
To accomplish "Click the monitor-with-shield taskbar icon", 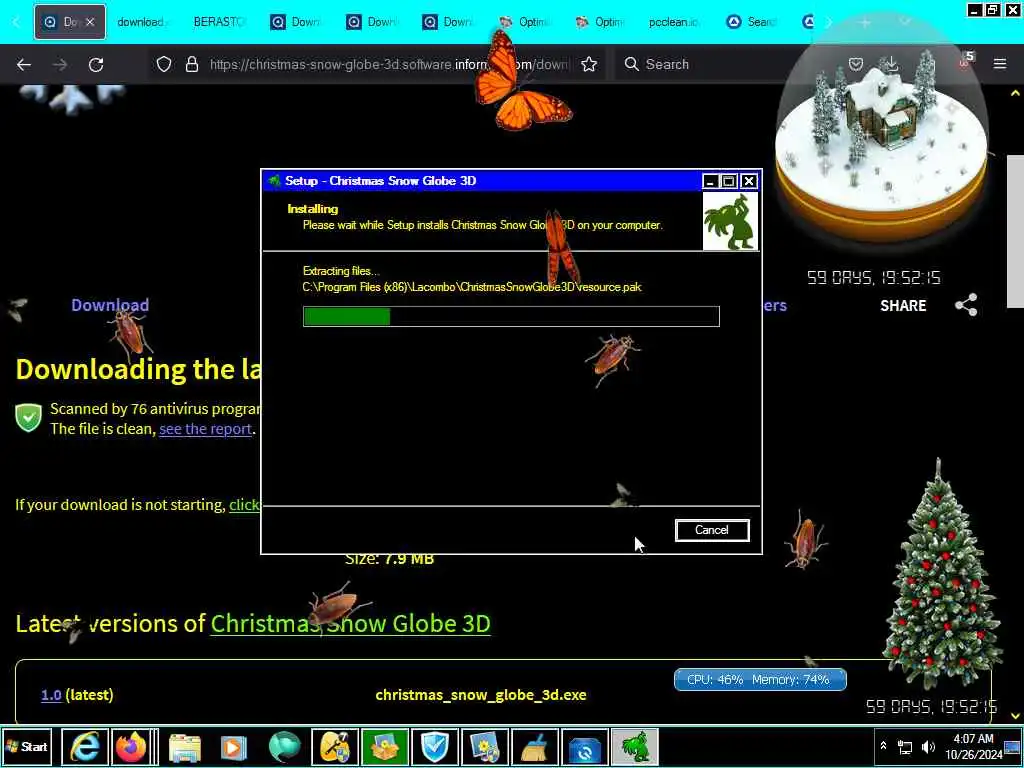I will (x=485, y=746).
